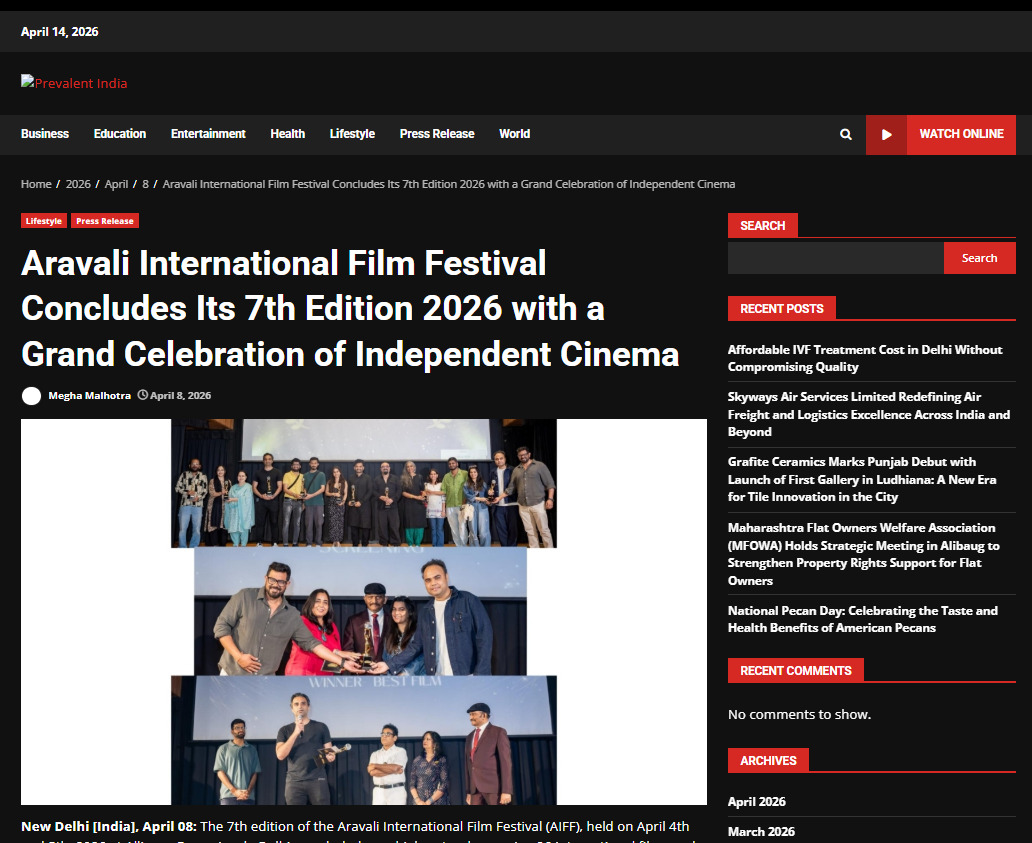Click the Press Release tag above headline
Screen dimensions: 1032x843
click(x=104, y=221)
